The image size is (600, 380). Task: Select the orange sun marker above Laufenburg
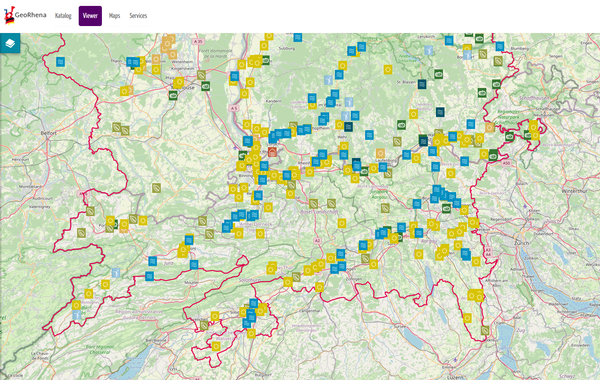click(x=380, y=153)
